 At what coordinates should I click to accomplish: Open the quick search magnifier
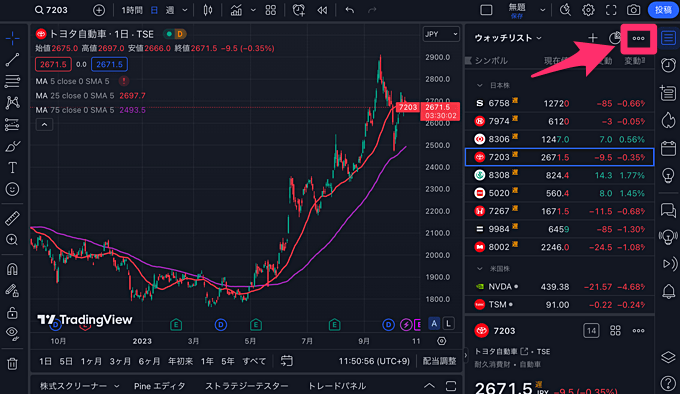[565, 10]
